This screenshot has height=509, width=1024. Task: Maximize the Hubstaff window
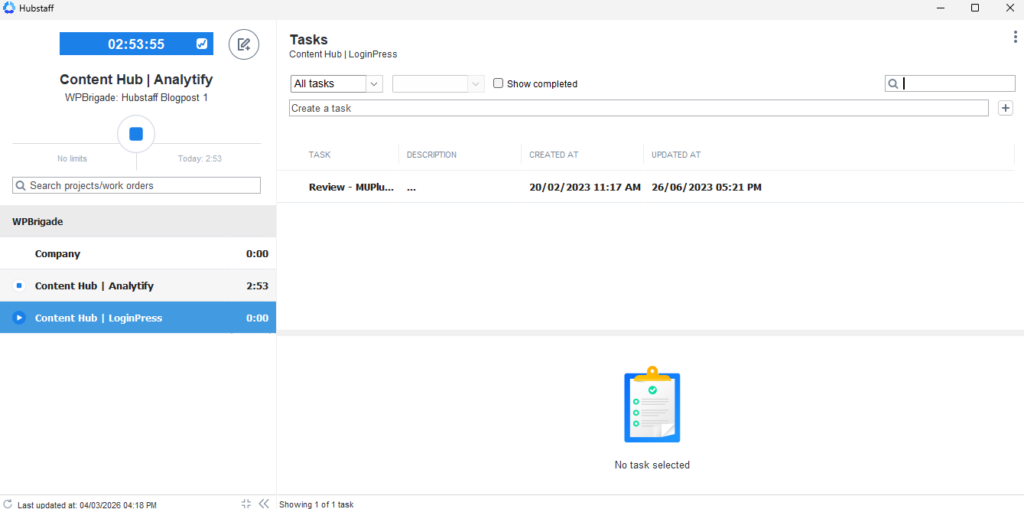[974, 8]
